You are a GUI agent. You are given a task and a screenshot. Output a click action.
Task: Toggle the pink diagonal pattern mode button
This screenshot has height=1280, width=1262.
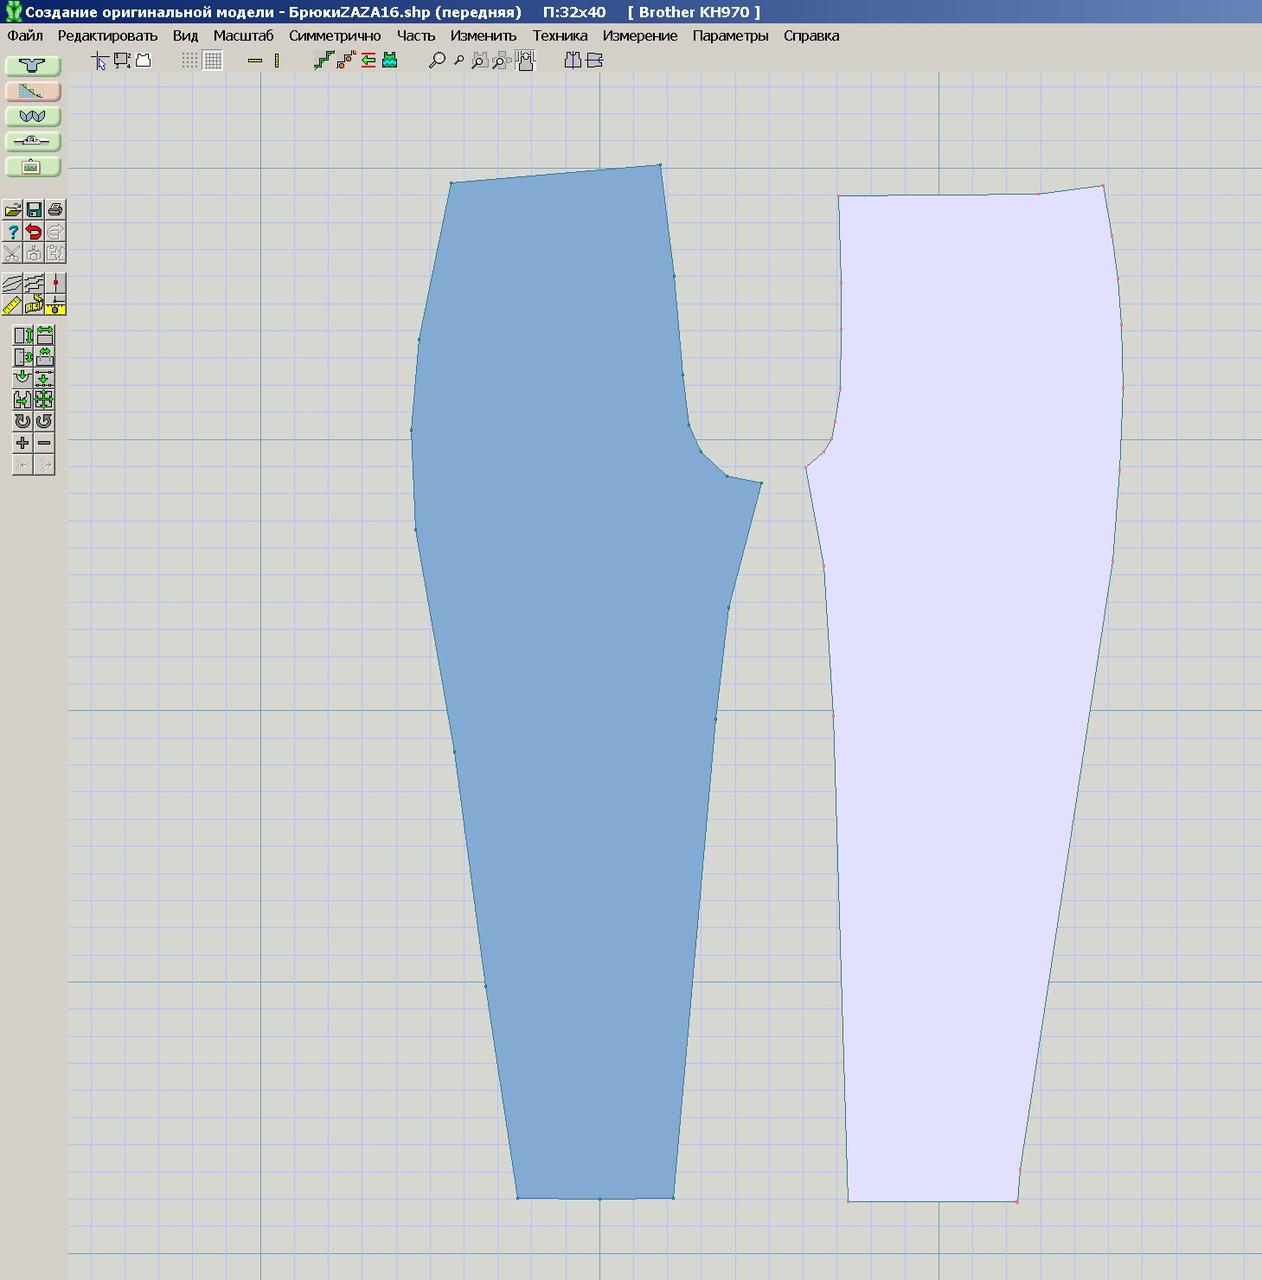[33, 92]
